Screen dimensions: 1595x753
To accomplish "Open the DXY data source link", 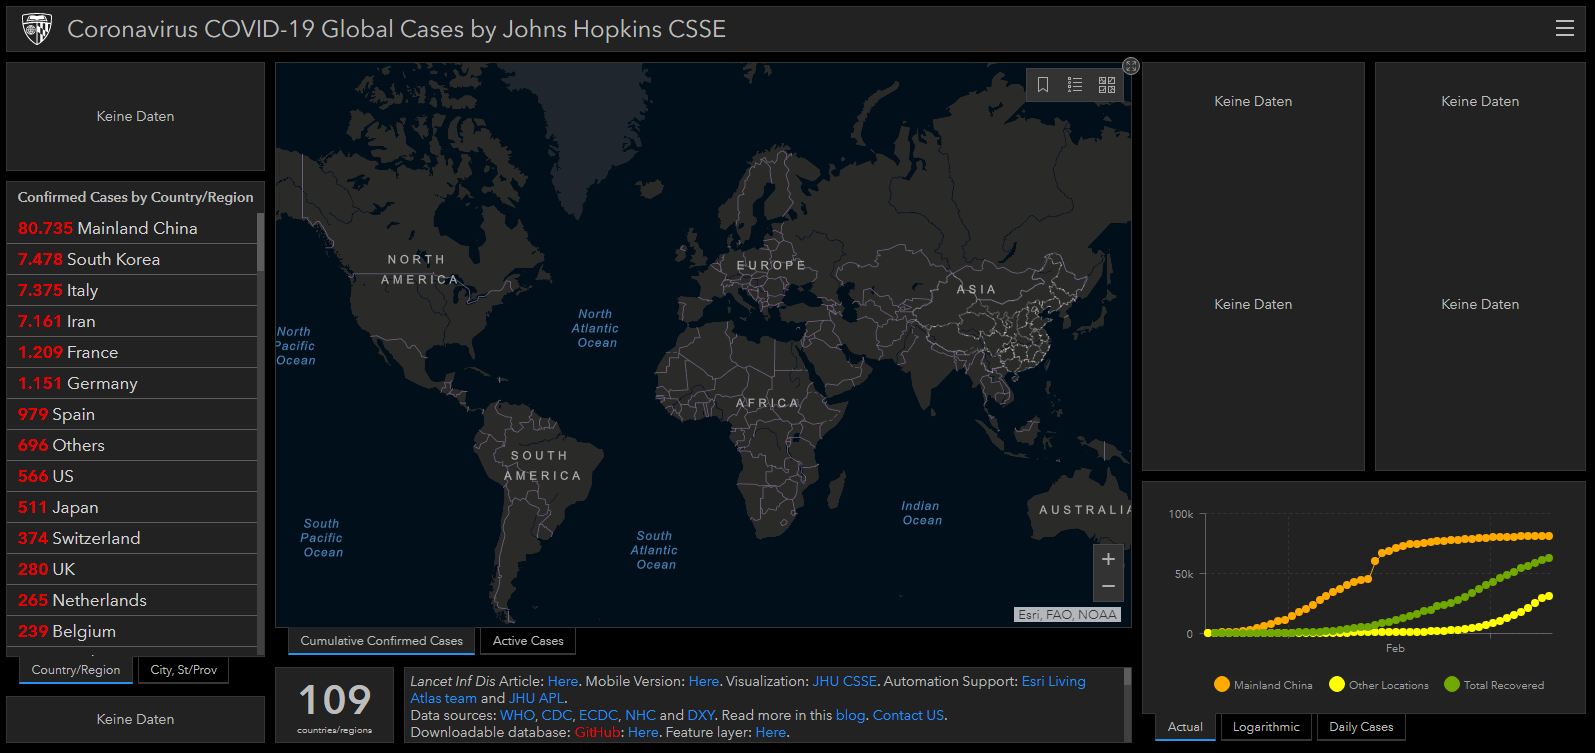I will coord(700,715).
